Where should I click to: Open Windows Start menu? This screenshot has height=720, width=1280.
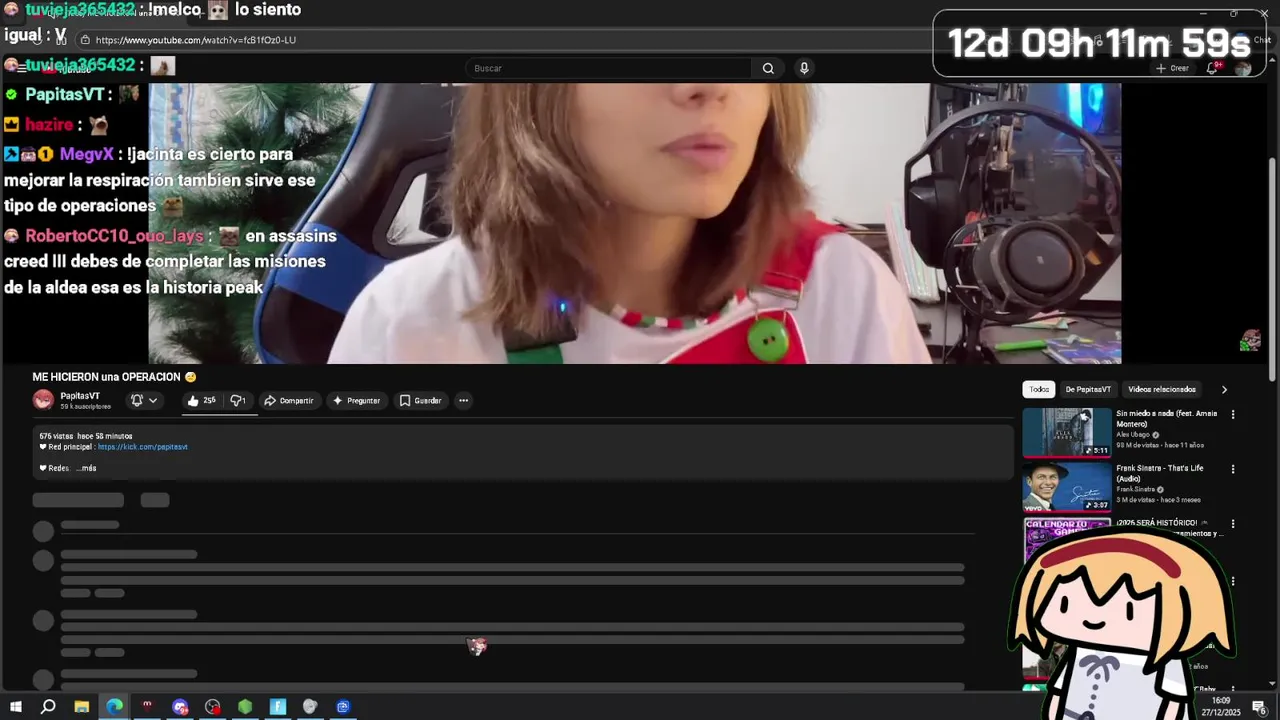(15, 707)
